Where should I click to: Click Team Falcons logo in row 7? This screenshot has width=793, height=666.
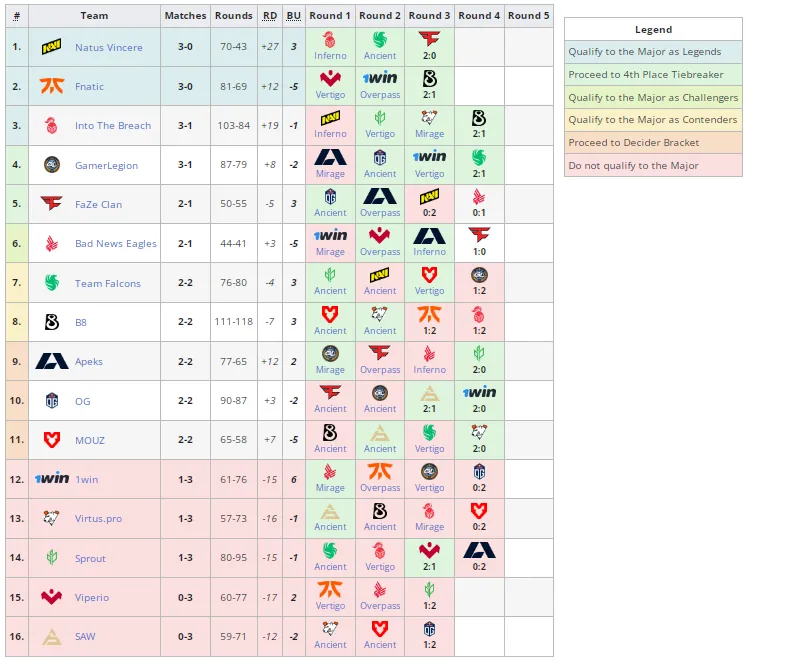point(52,283)
